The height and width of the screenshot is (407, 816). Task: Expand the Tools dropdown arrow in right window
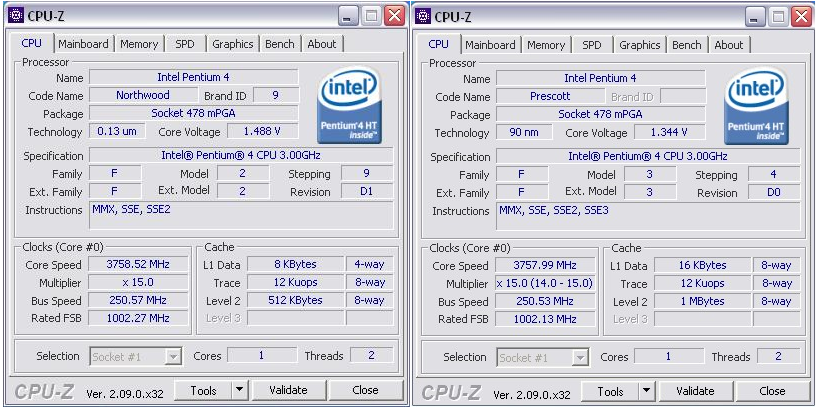[x=646, y=391]
